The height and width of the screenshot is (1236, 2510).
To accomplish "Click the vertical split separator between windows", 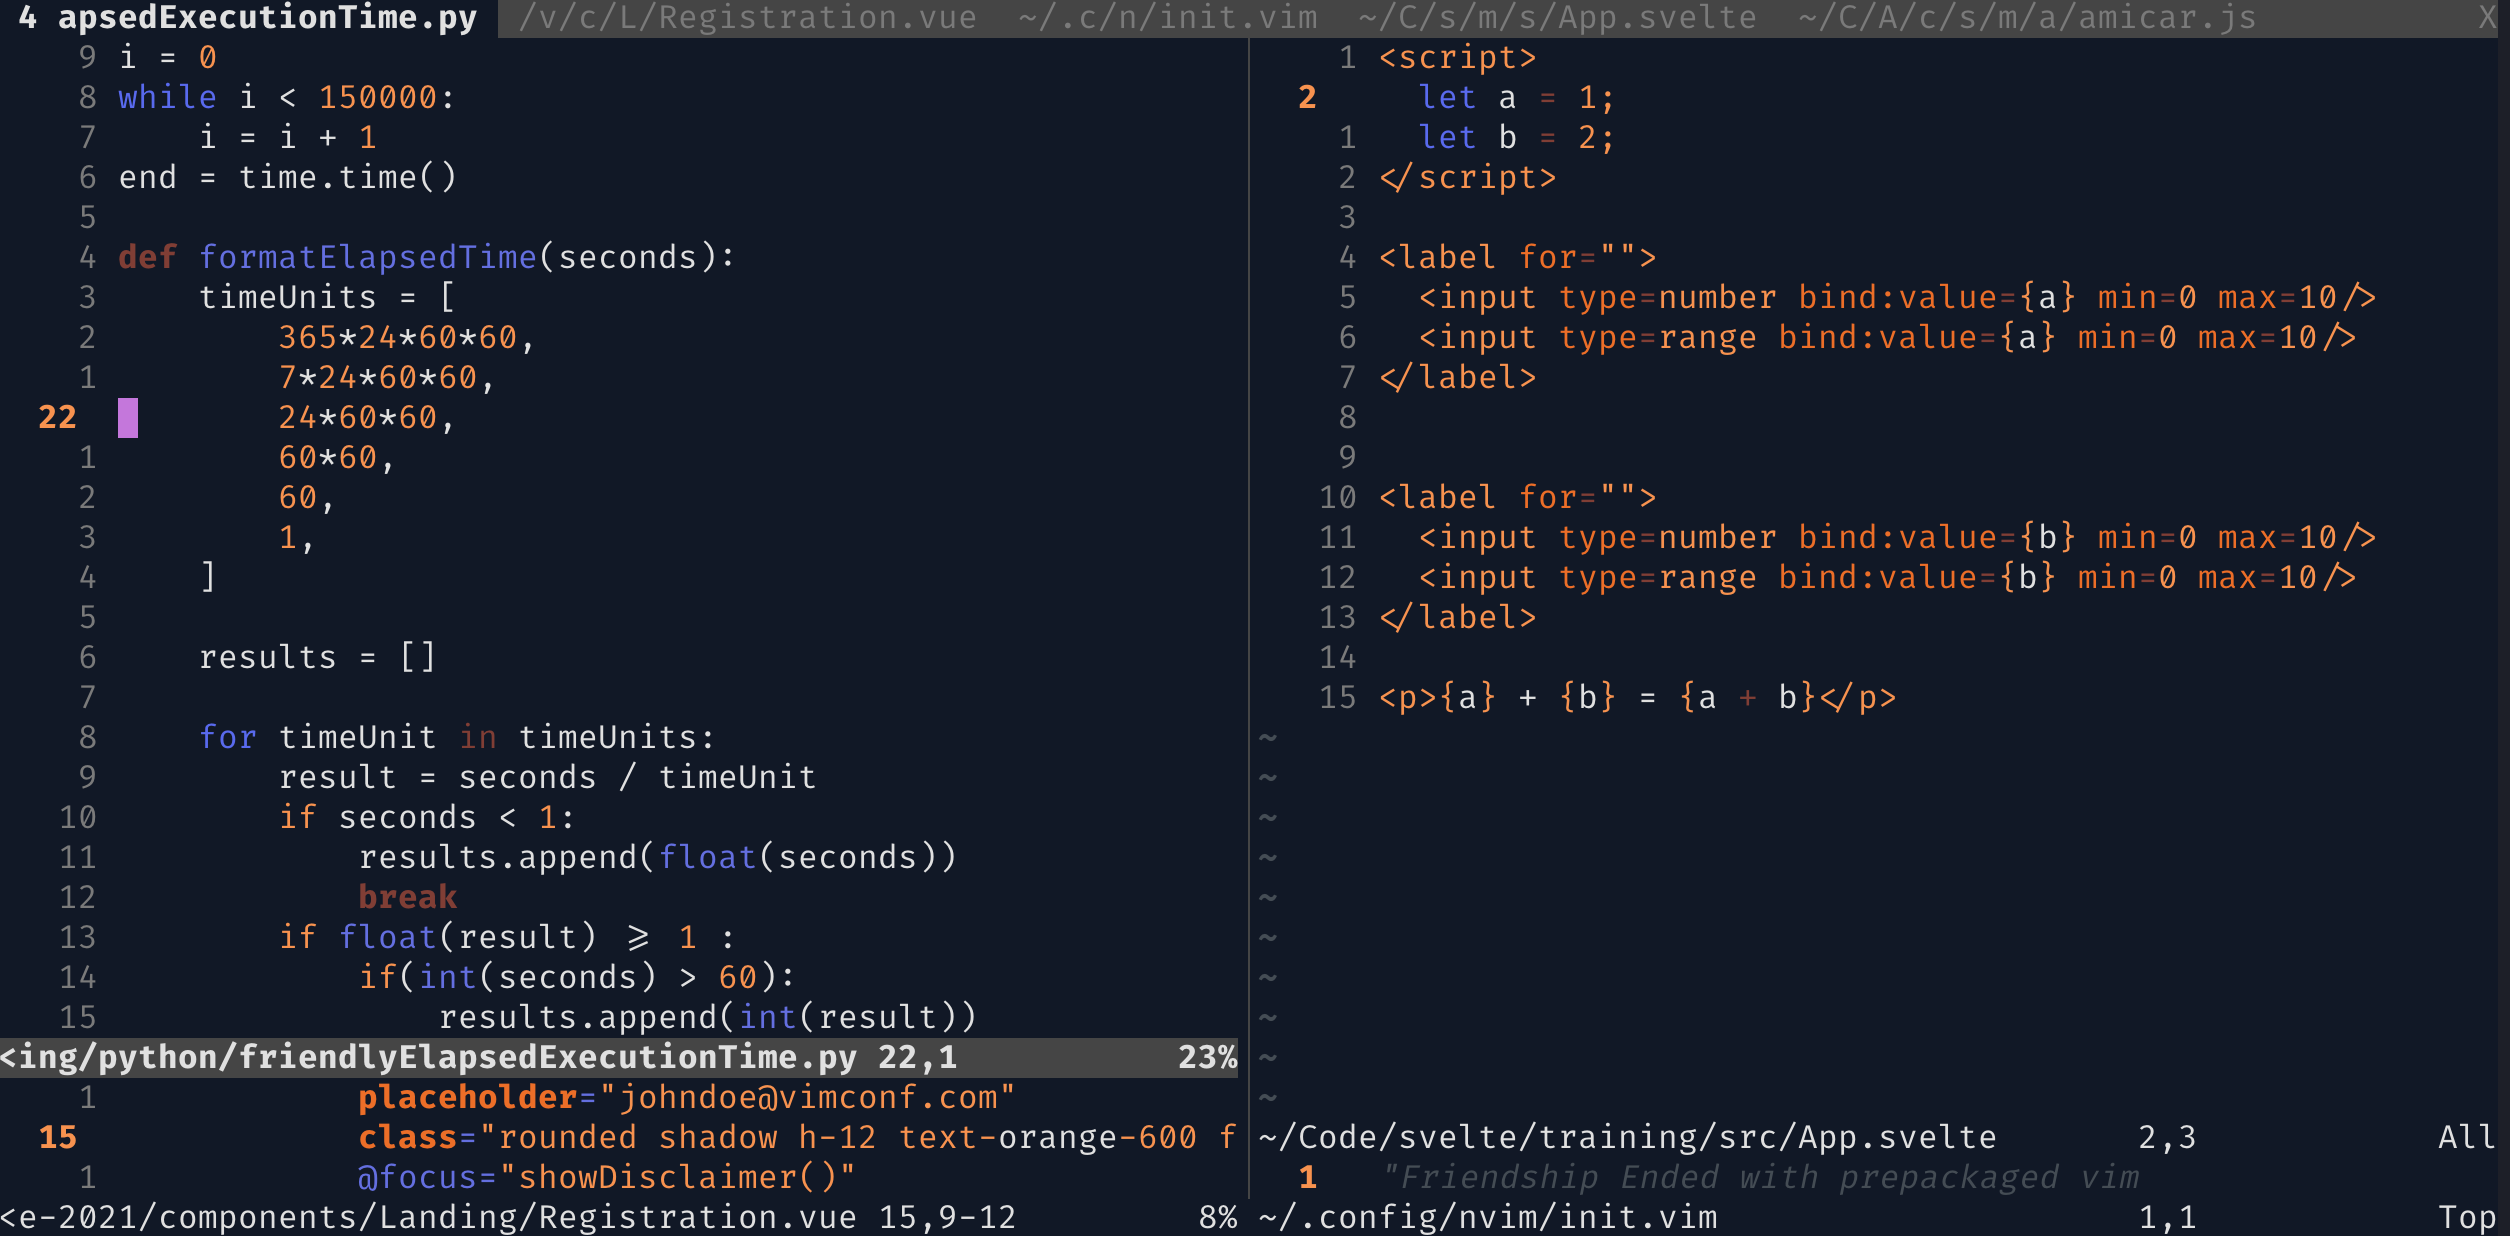I will coord(1249,600).
